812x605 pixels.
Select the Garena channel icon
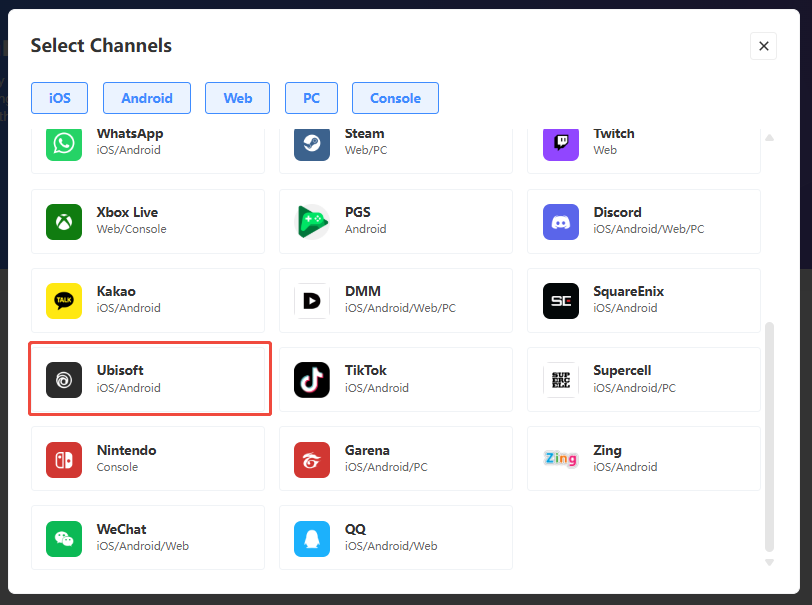click(312, 459)
